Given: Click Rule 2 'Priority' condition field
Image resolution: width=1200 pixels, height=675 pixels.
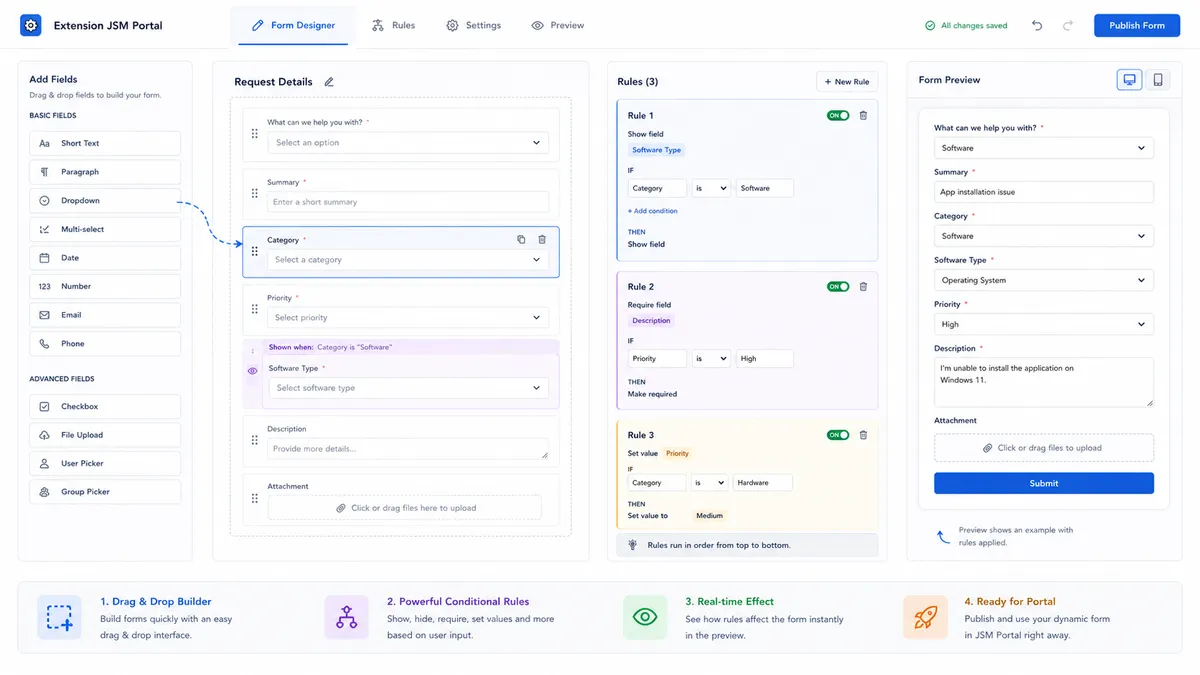Looking at the screenshot, I should [657, 358].
